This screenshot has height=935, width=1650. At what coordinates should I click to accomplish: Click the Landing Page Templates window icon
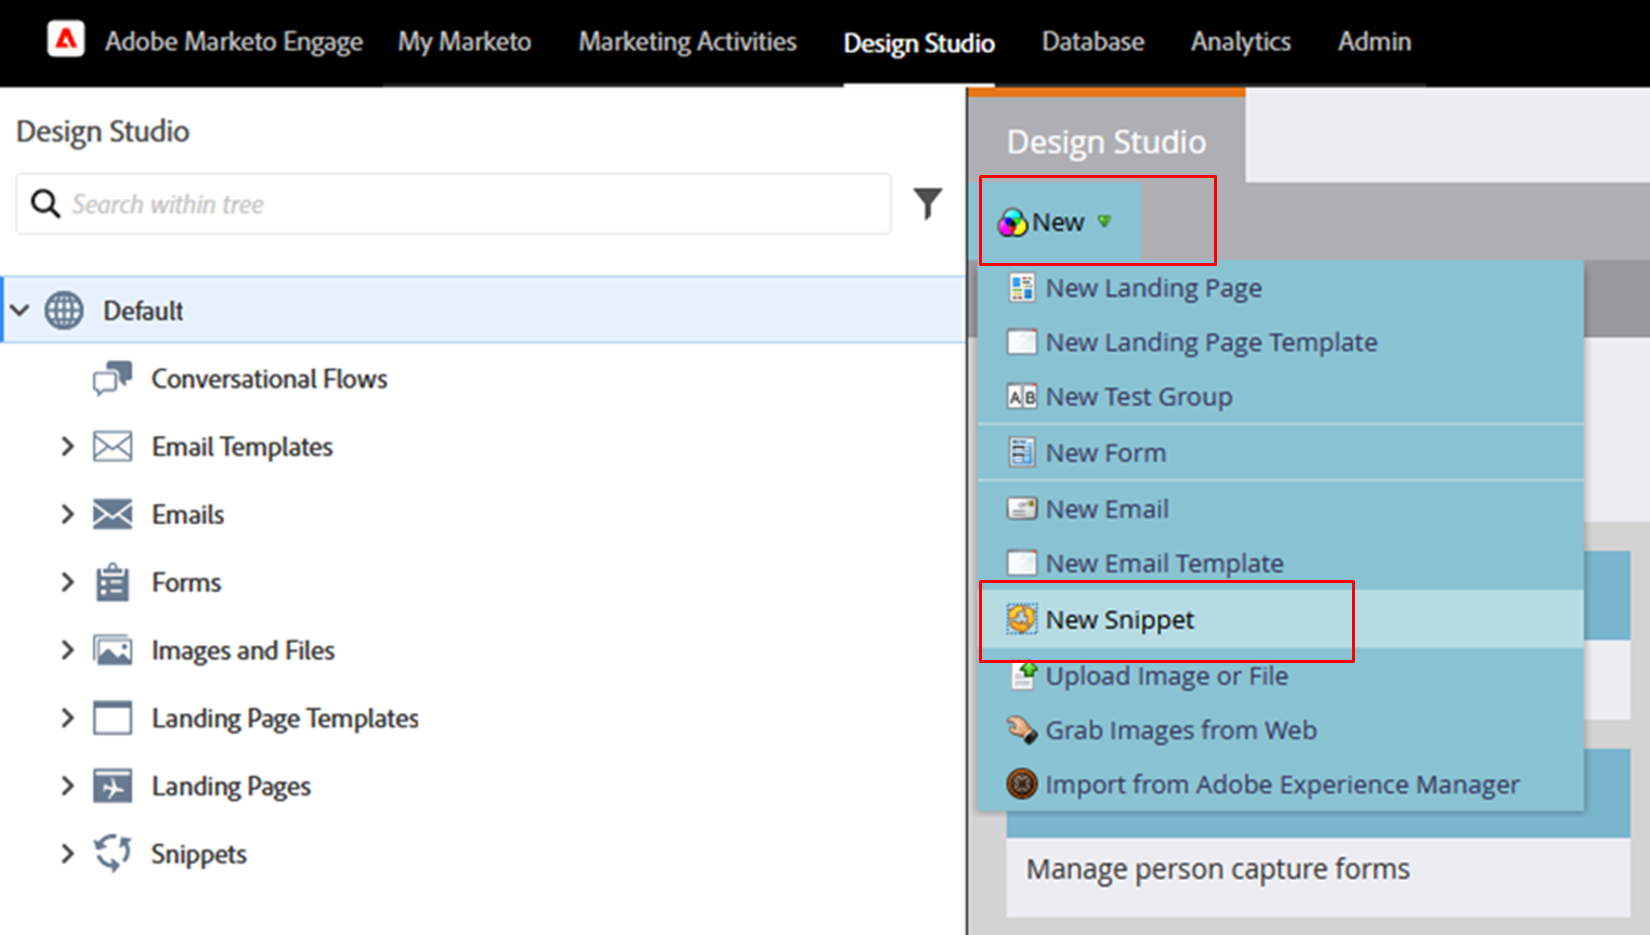112,718
